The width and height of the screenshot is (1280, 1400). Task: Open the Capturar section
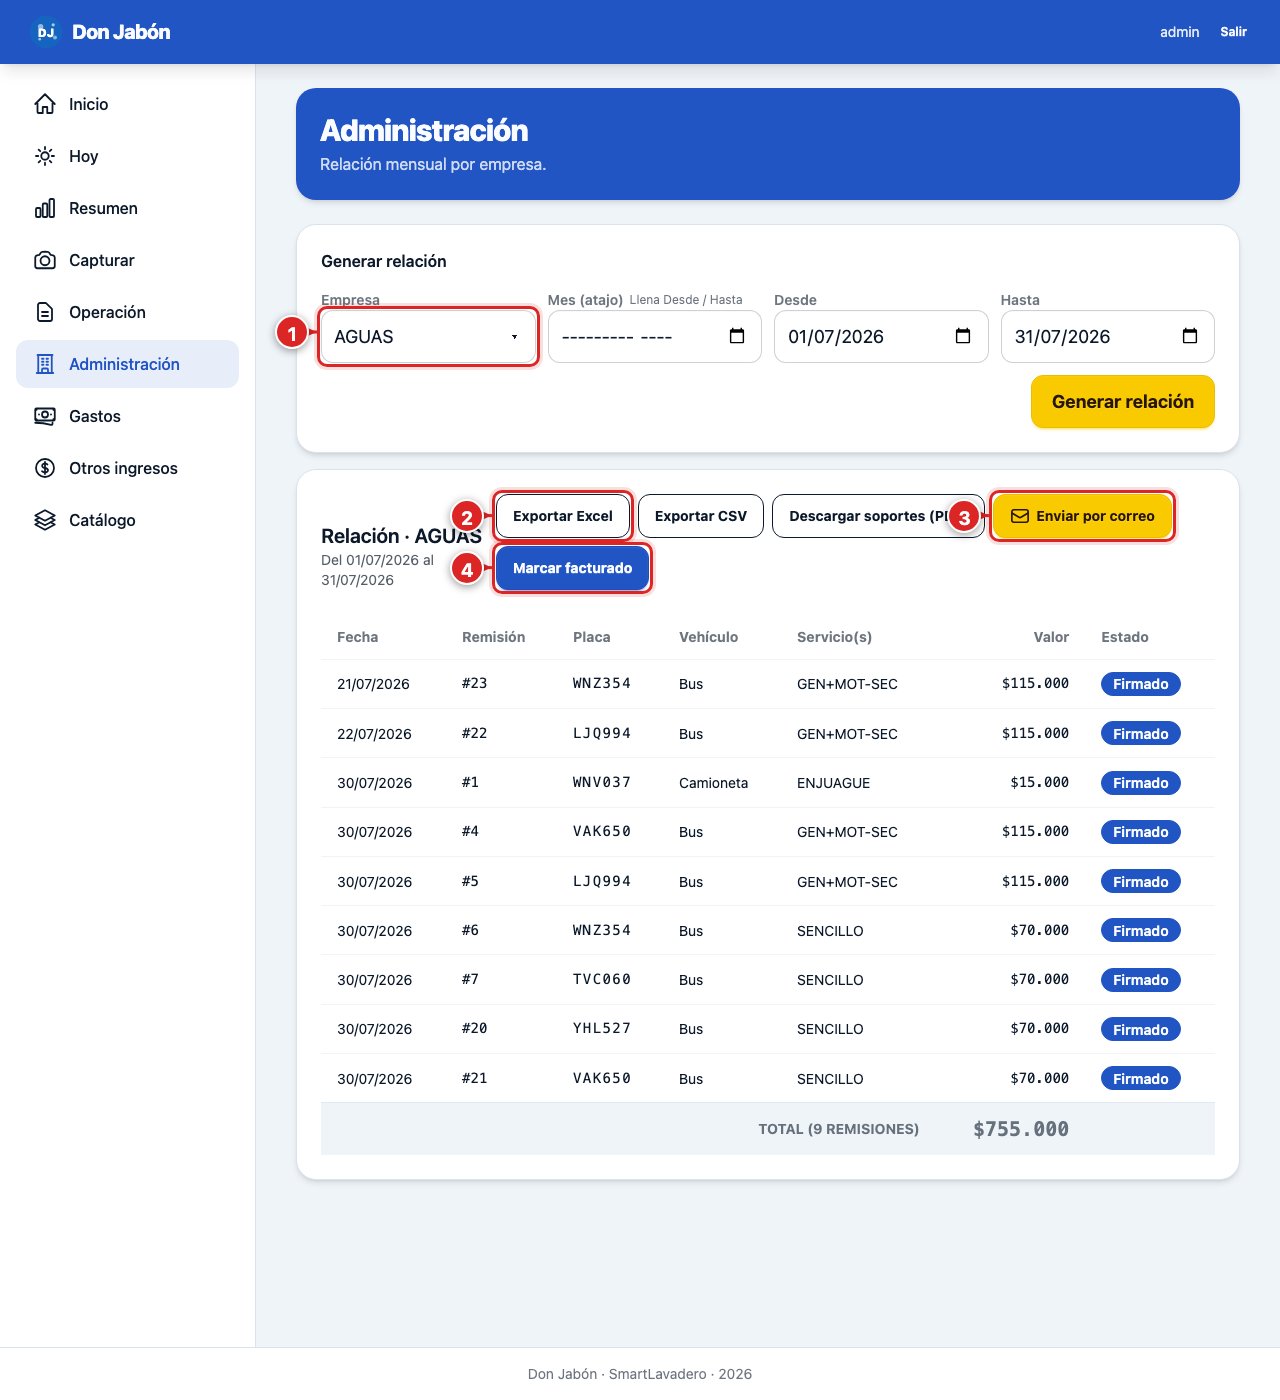[127, 260]
